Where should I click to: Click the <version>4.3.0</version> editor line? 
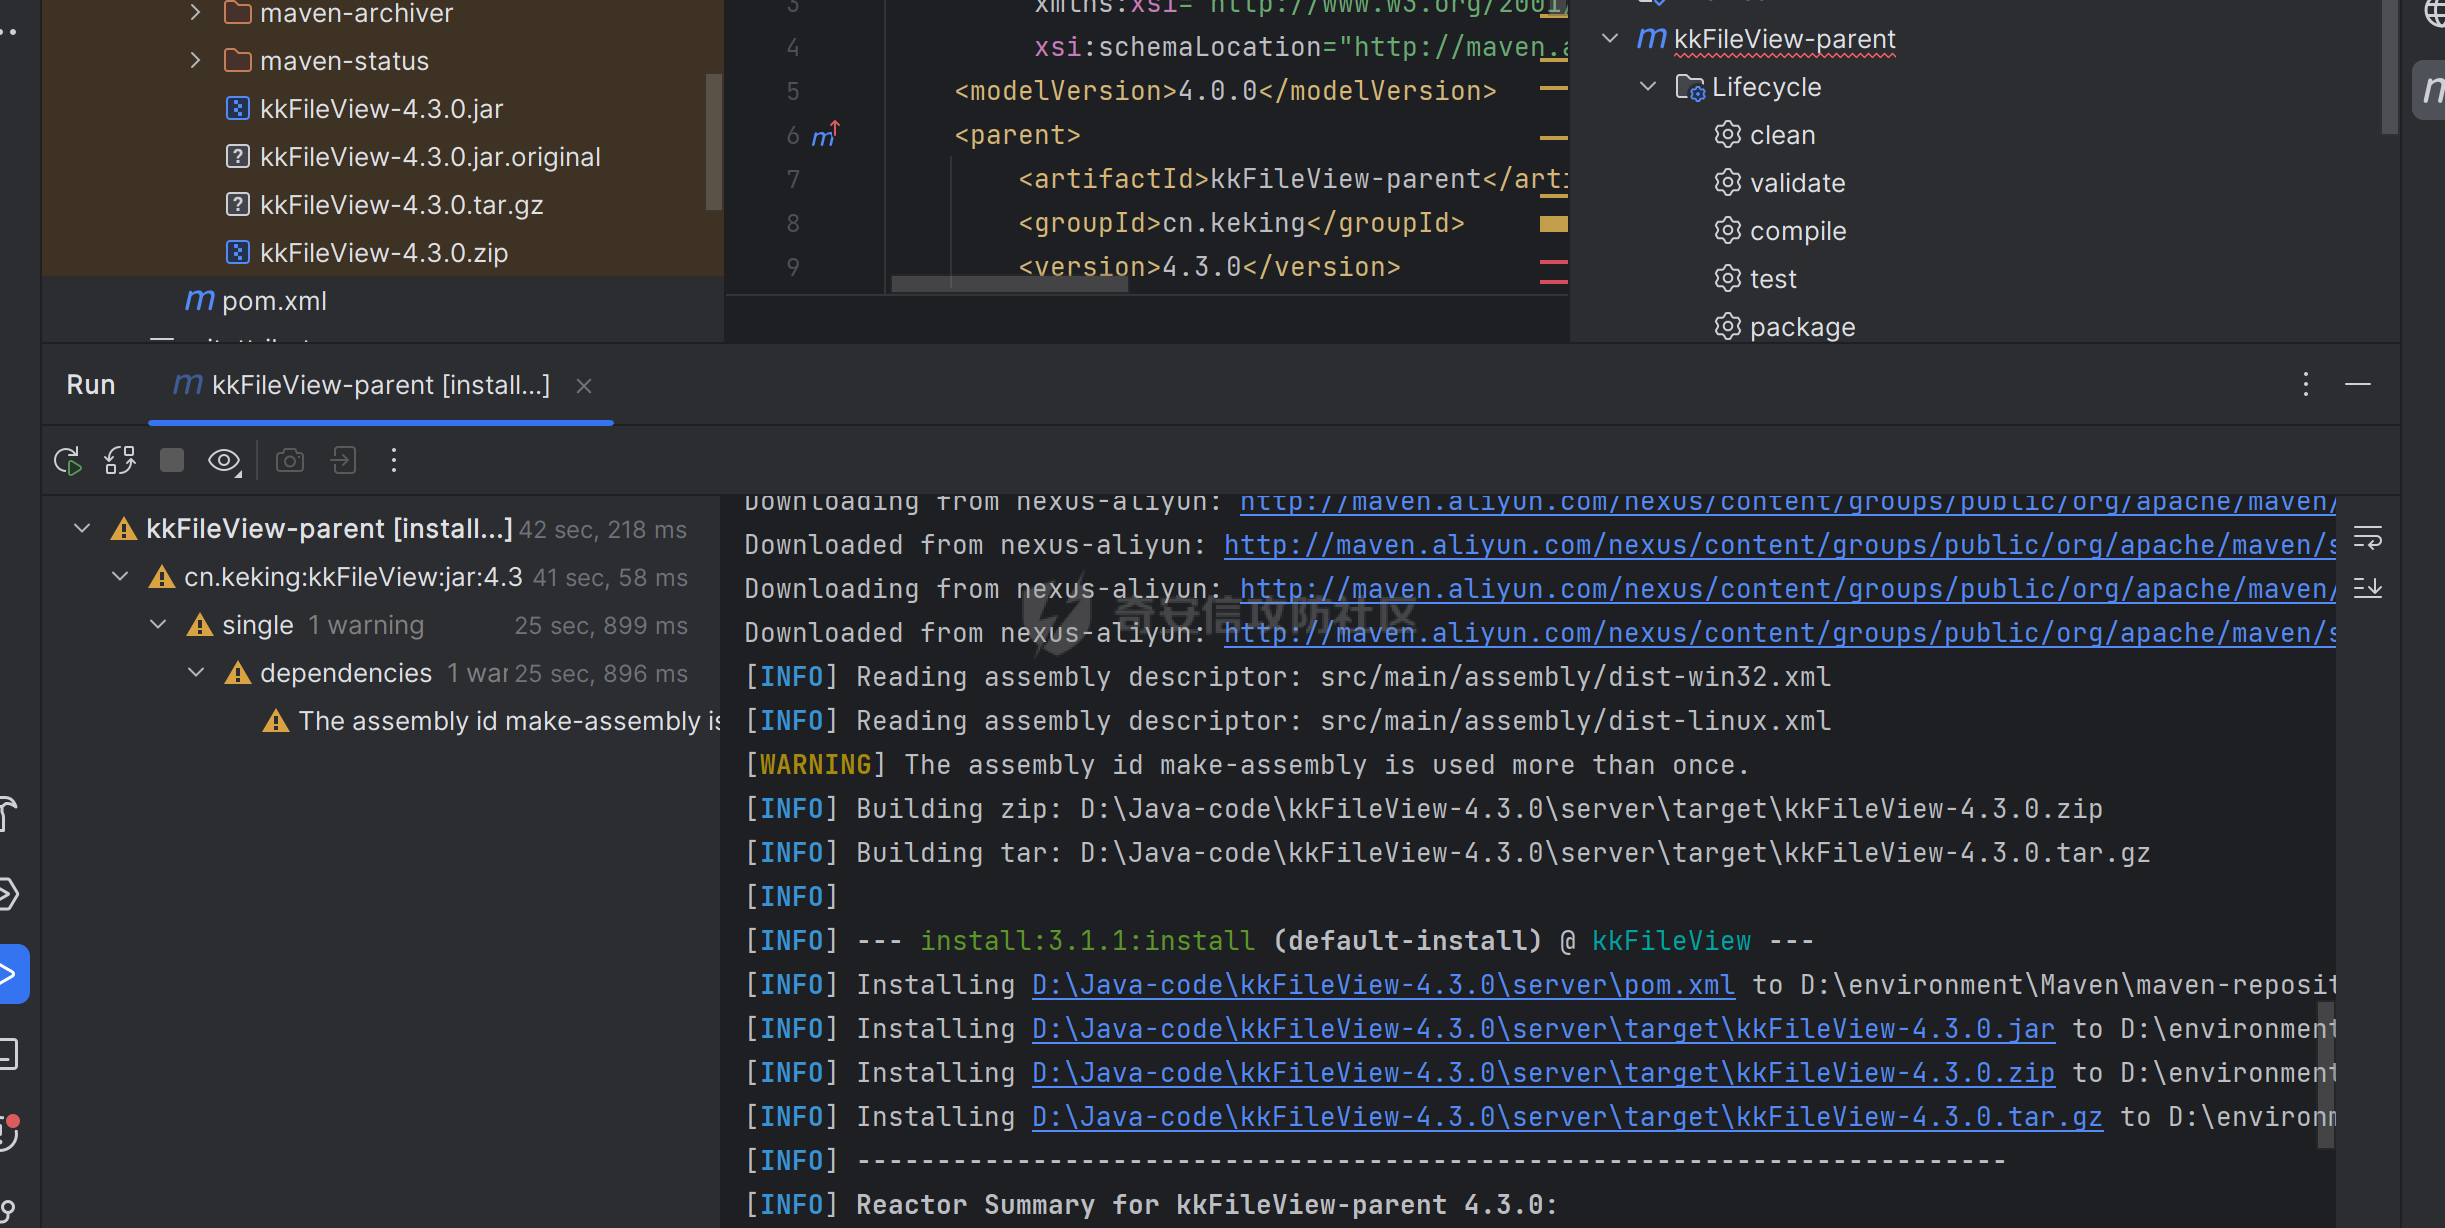(1209, 267)
